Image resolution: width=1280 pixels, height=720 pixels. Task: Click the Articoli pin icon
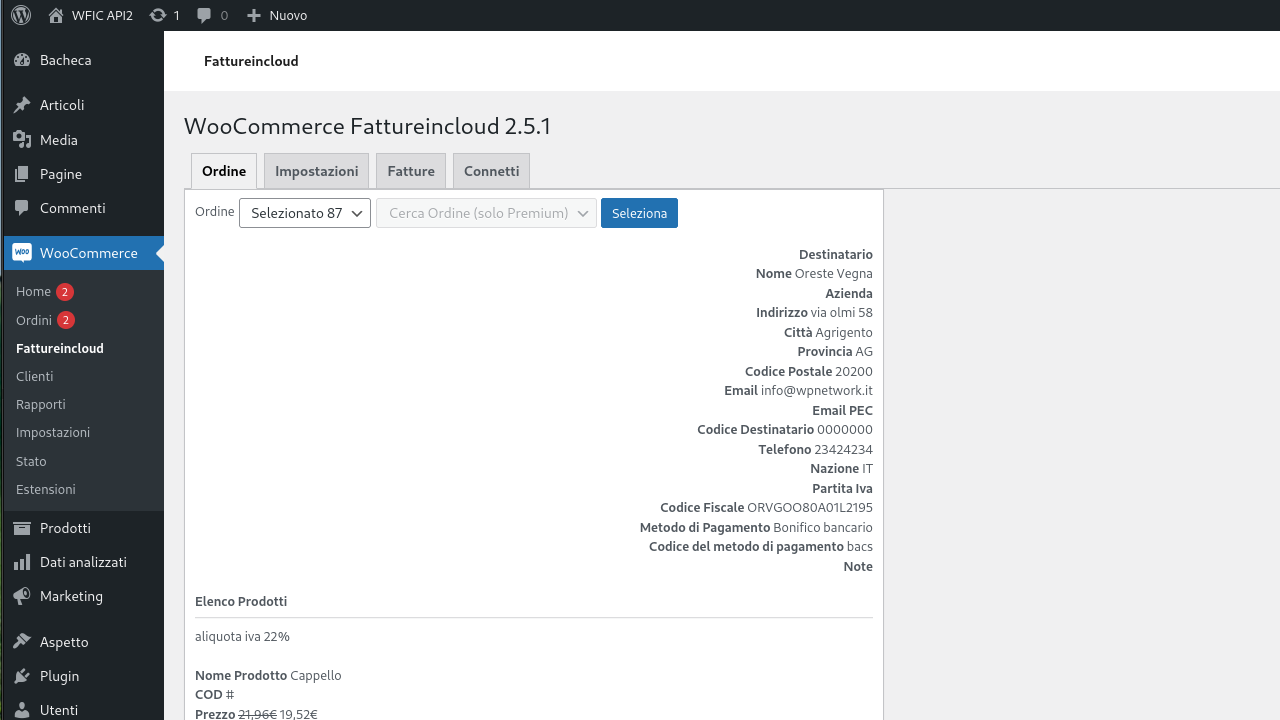coord(22,105)
